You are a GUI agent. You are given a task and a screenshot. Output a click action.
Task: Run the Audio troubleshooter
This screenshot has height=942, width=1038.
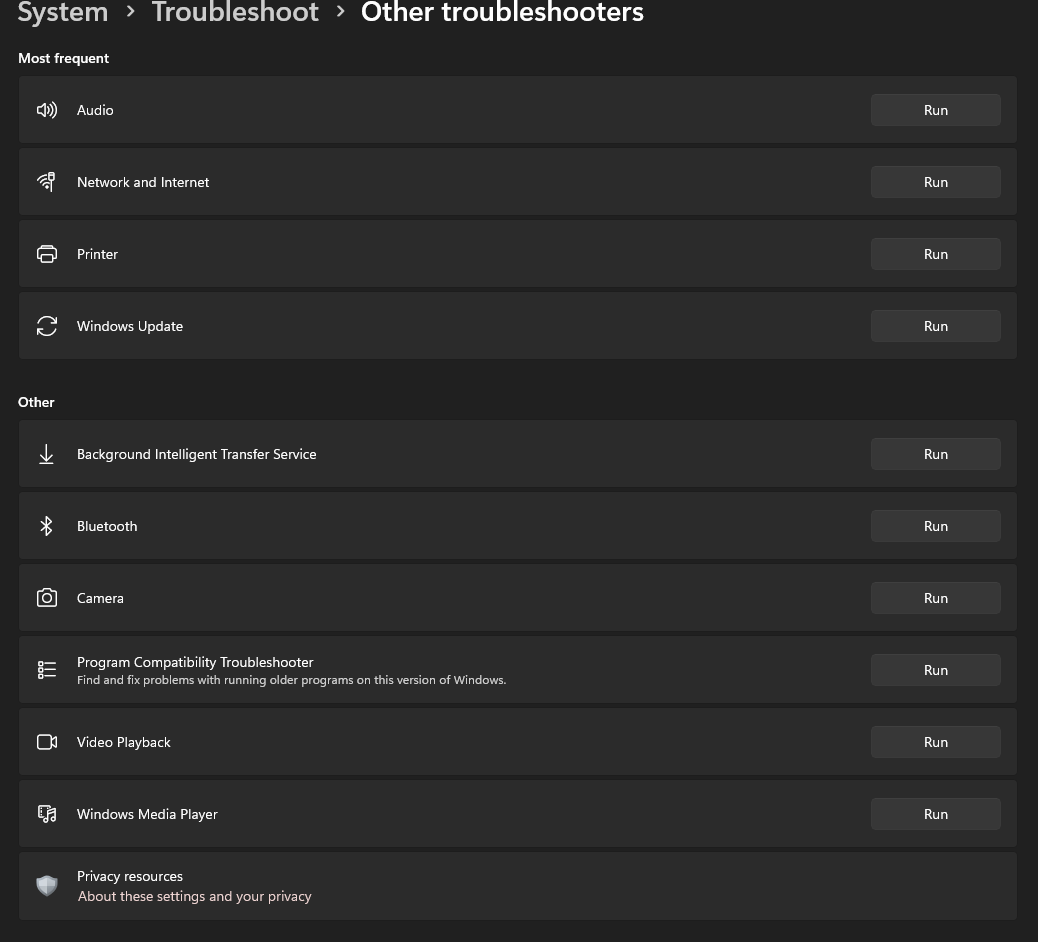click(935, 110)
